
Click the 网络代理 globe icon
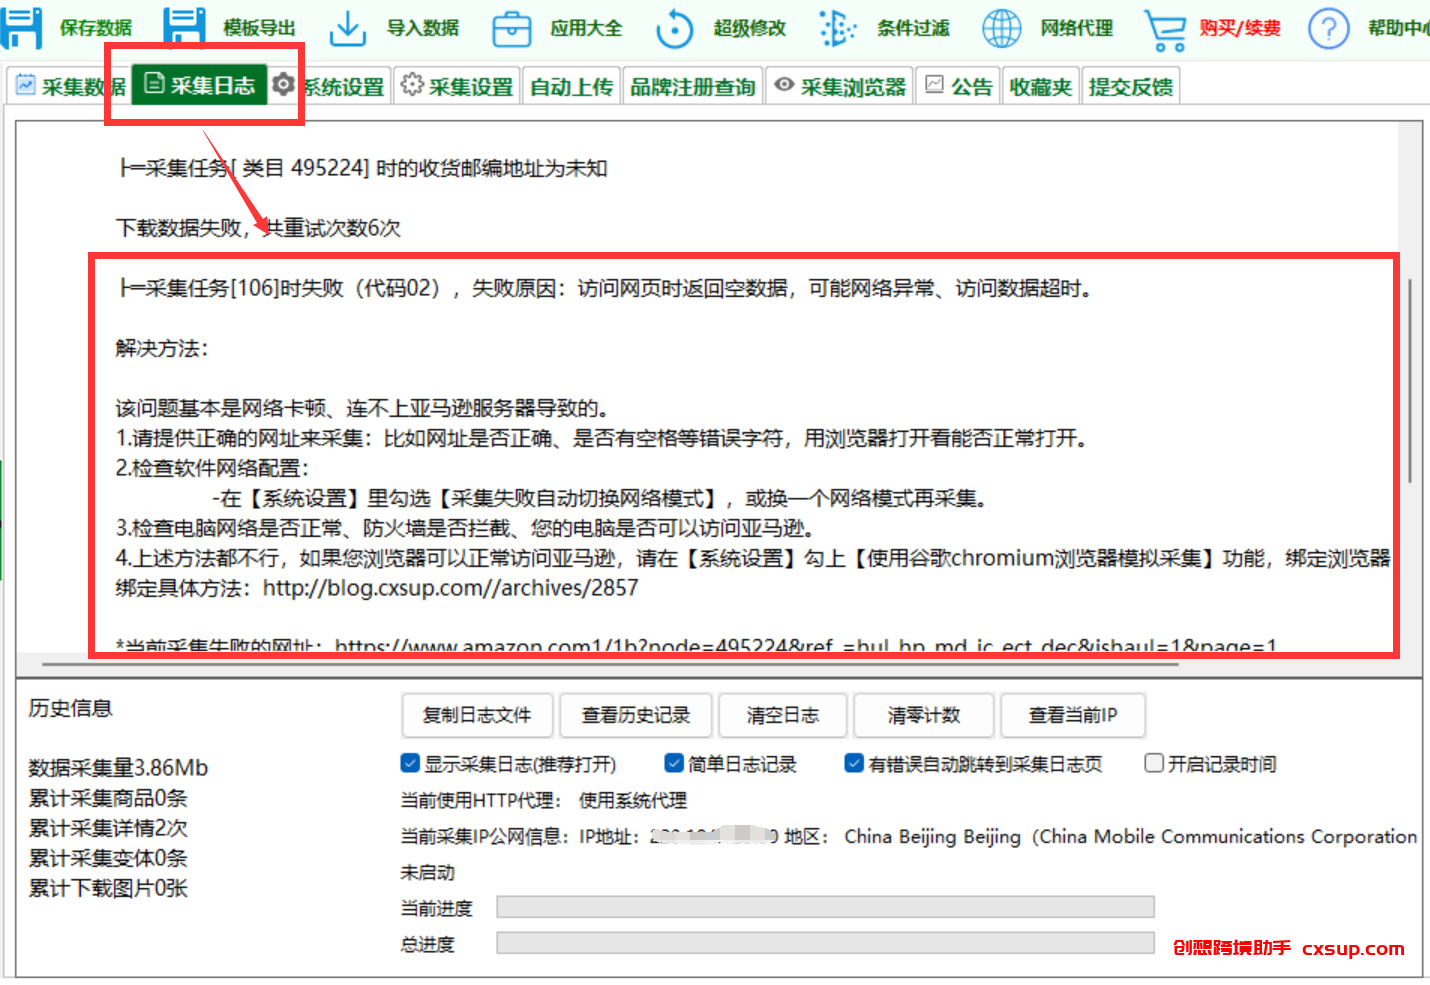(x=1001, y=29)
